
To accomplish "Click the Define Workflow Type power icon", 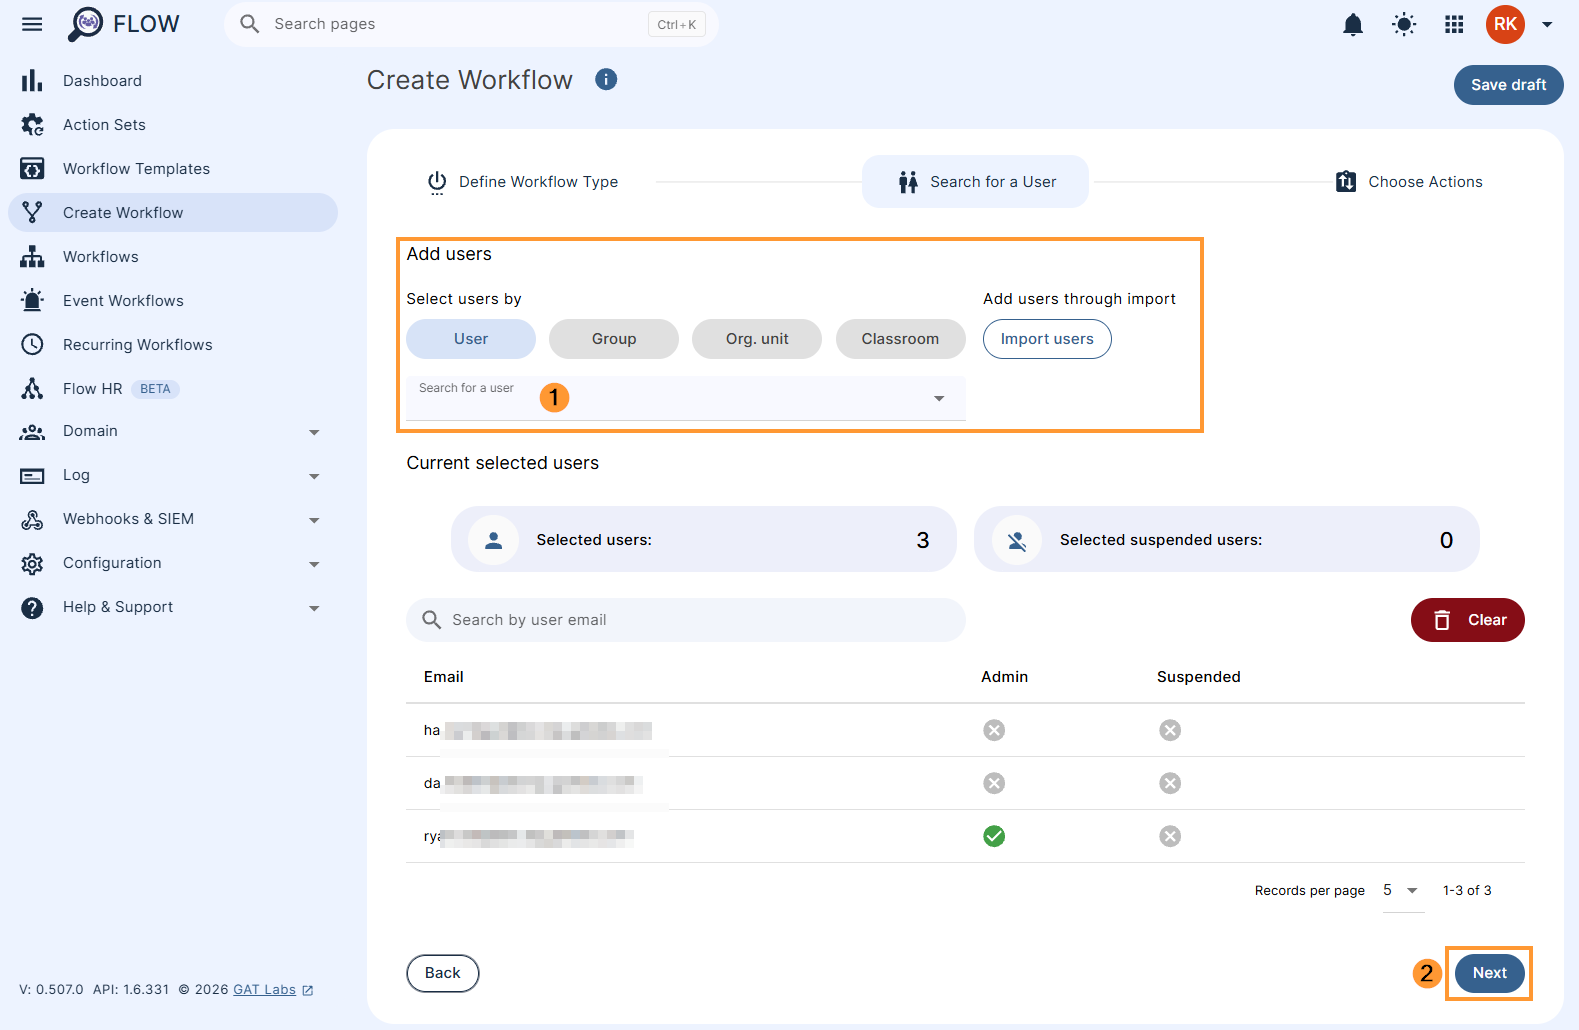I will 437,182.
